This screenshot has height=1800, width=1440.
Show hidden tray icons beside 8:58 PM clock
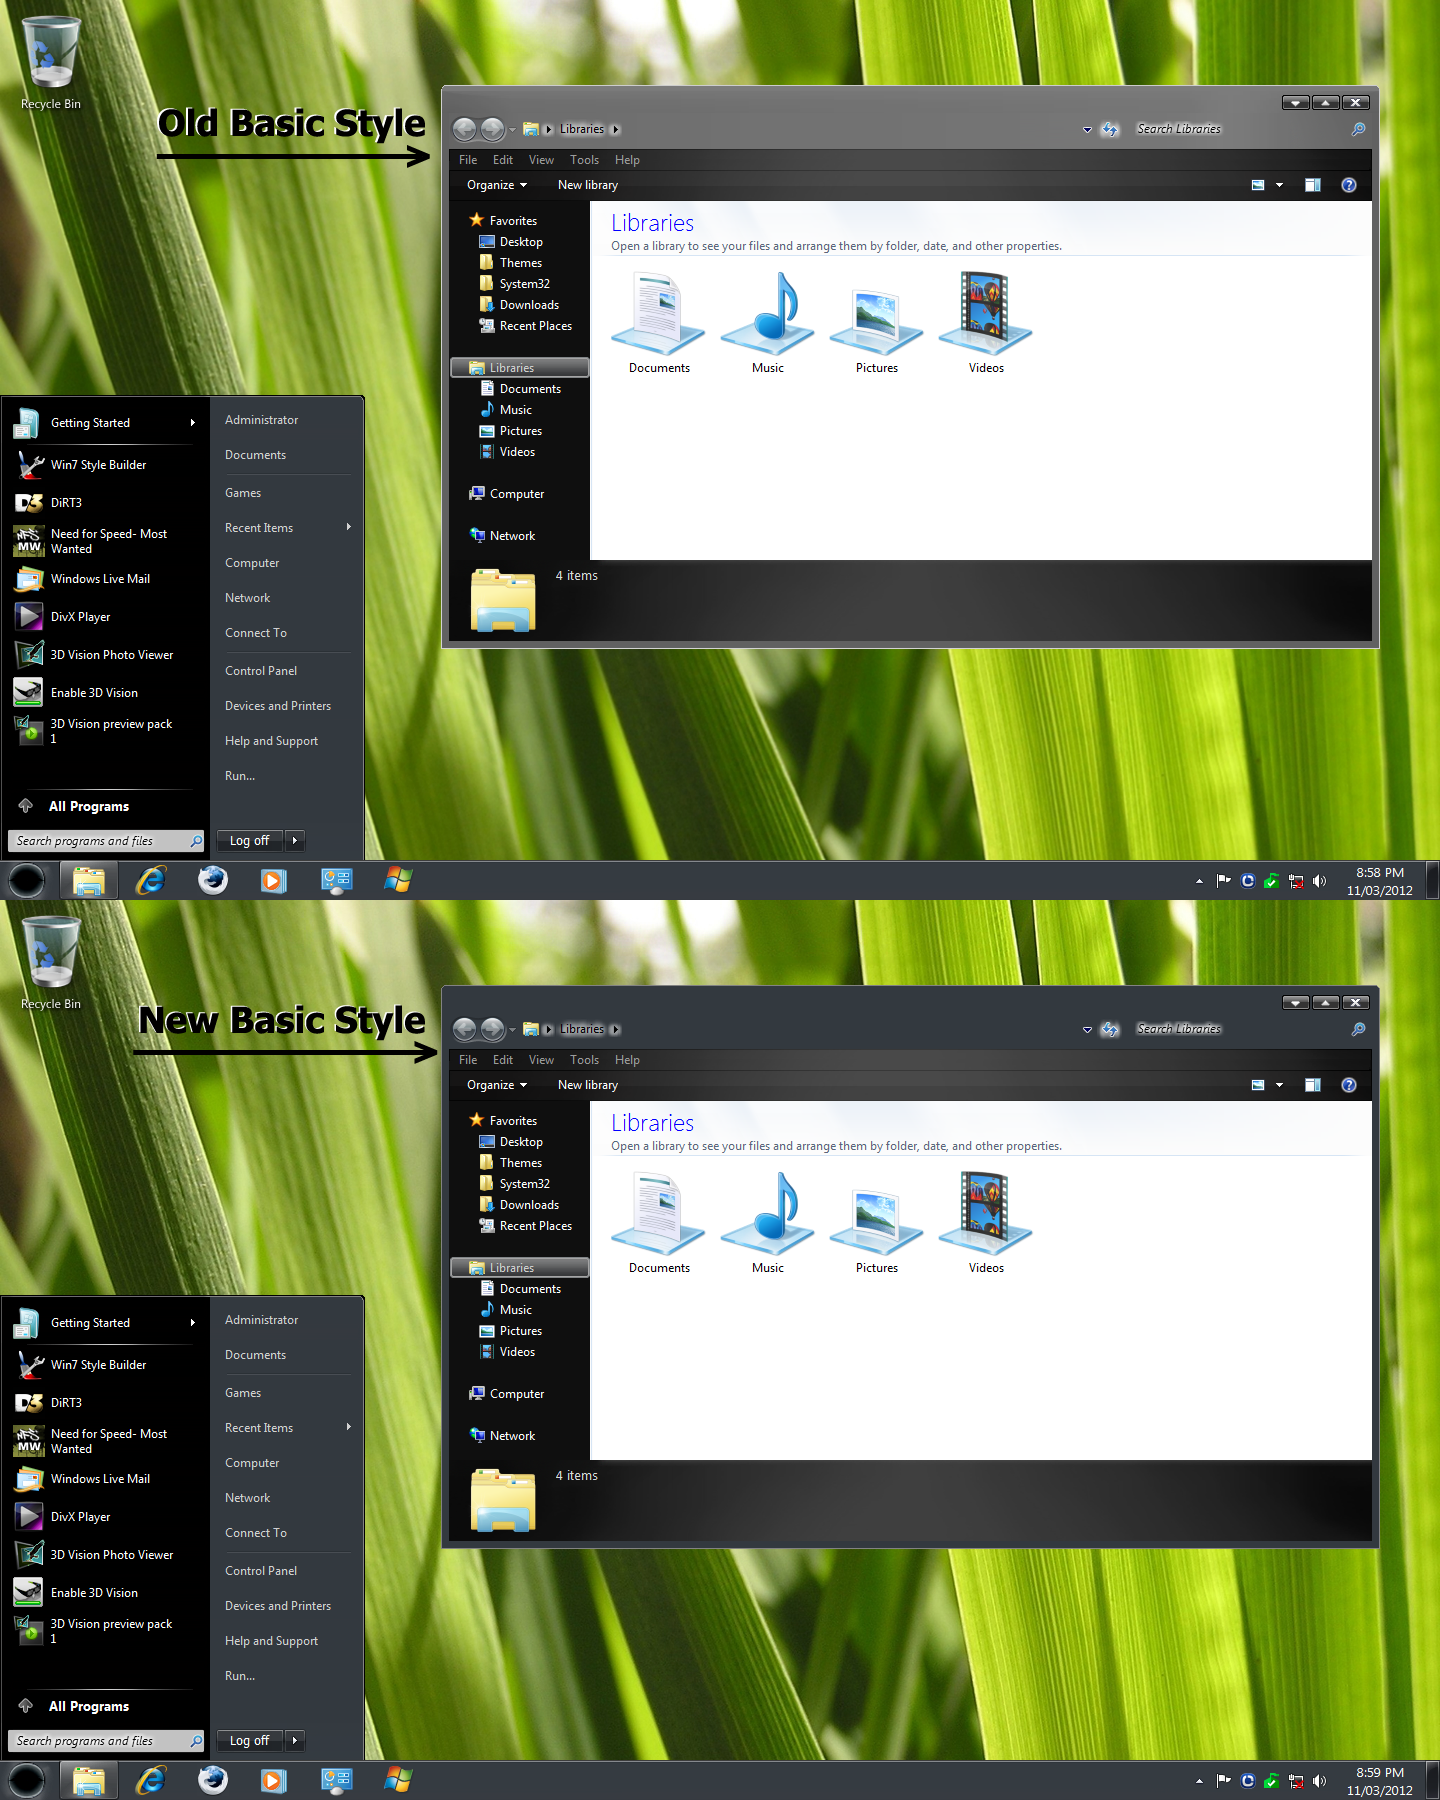1199,881
